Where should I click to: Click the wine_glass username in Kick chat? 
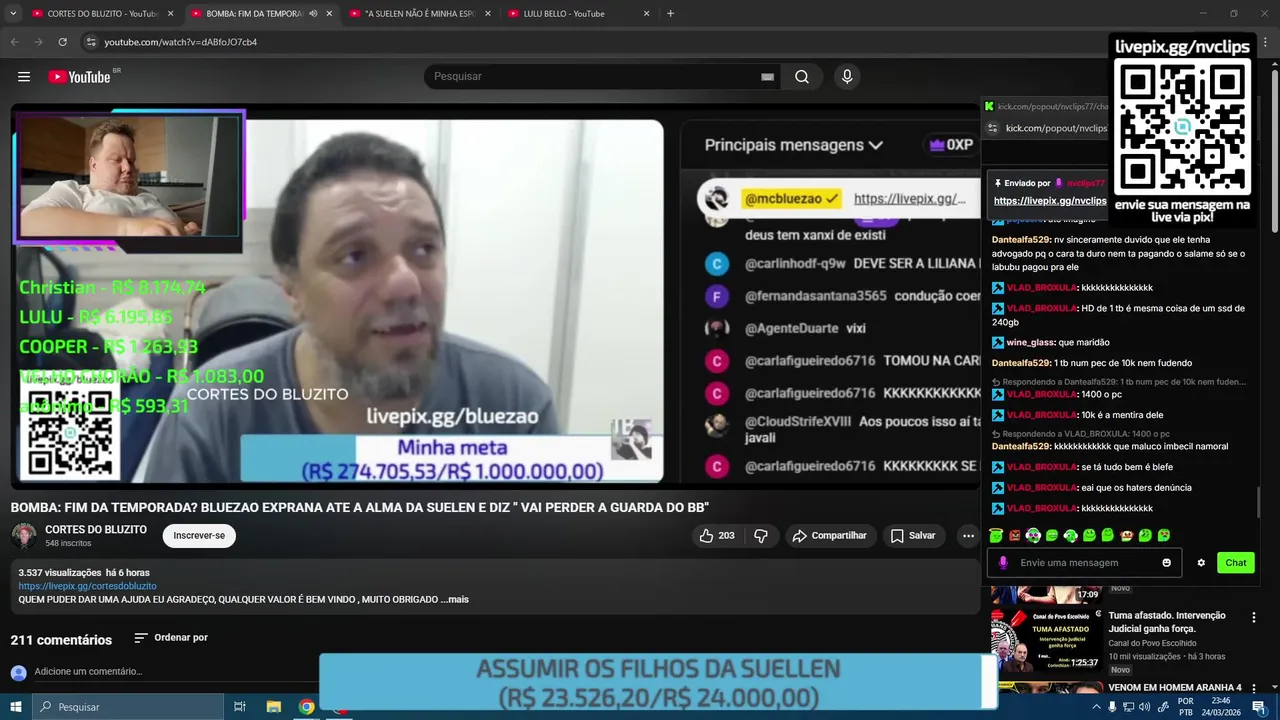(1031, 342)
